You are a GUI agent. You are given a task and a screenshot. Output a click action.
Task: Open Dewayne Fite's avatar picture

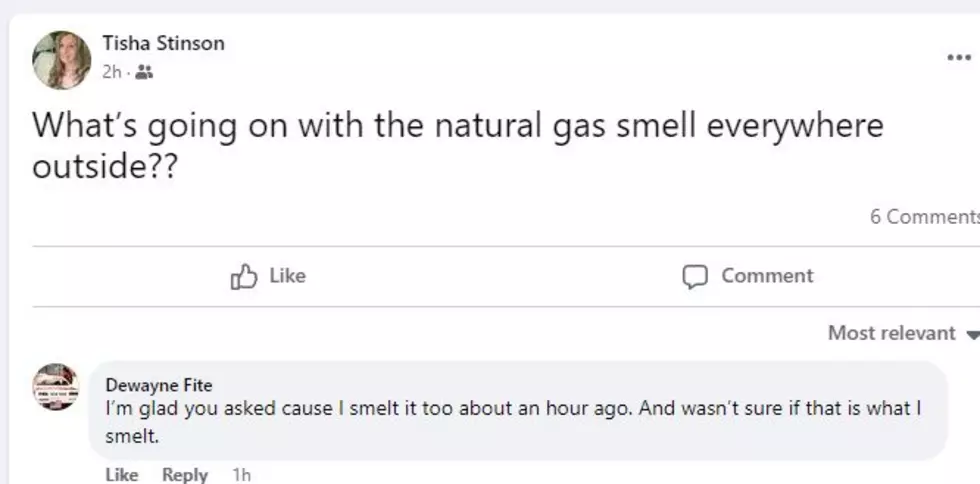click(x=56, y=386)
